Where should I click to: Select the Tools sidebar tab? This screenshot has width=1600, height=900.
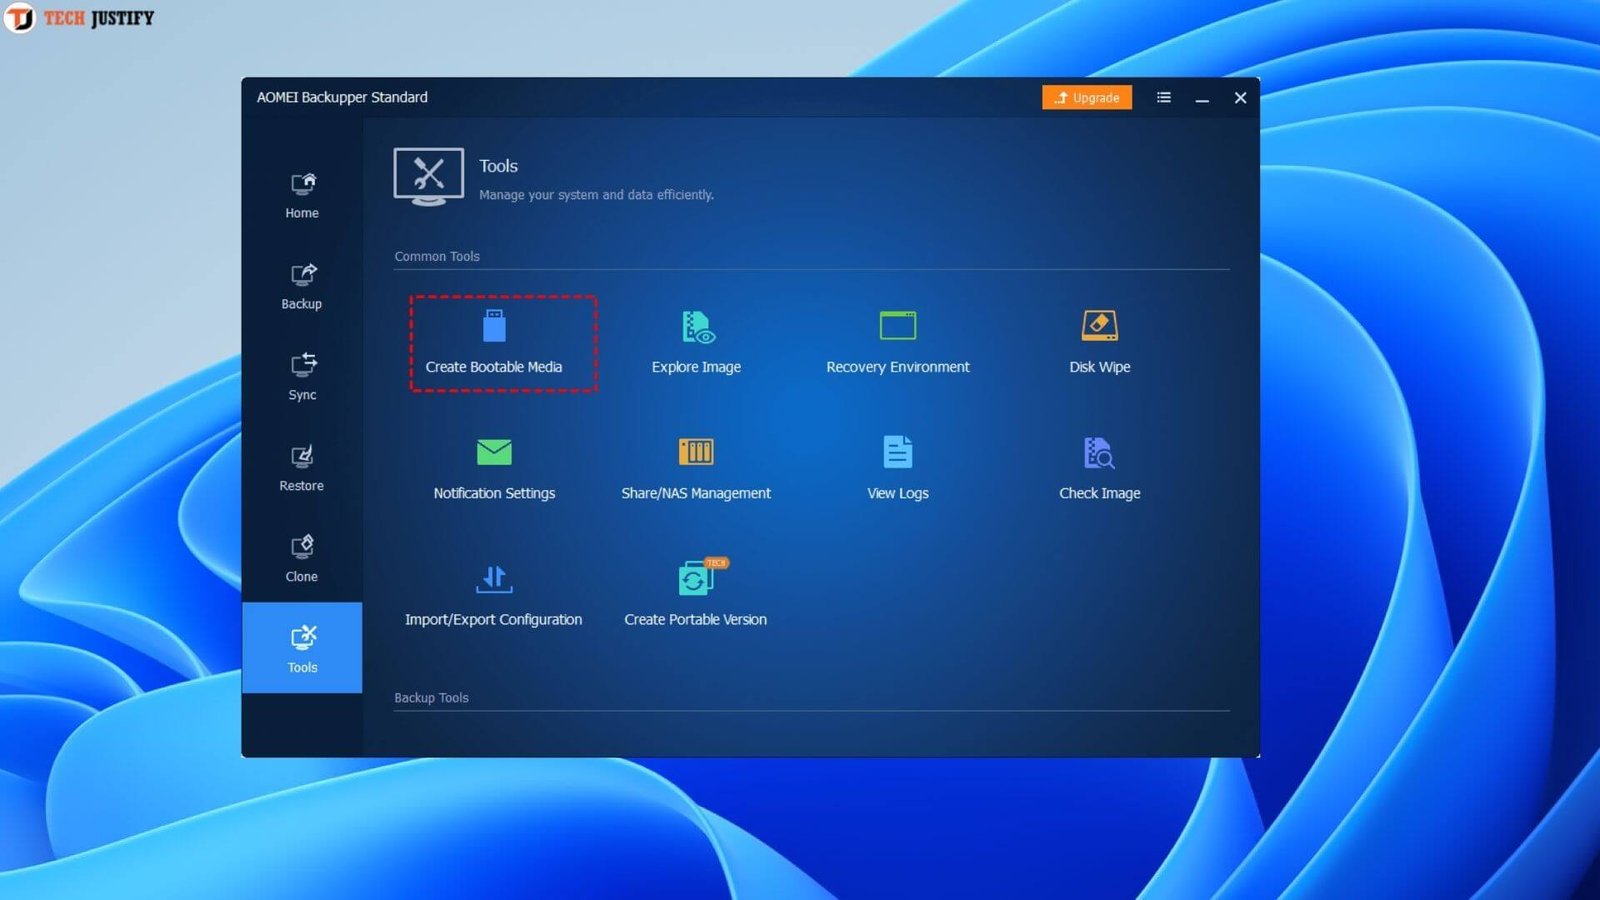tap(302, 647)
